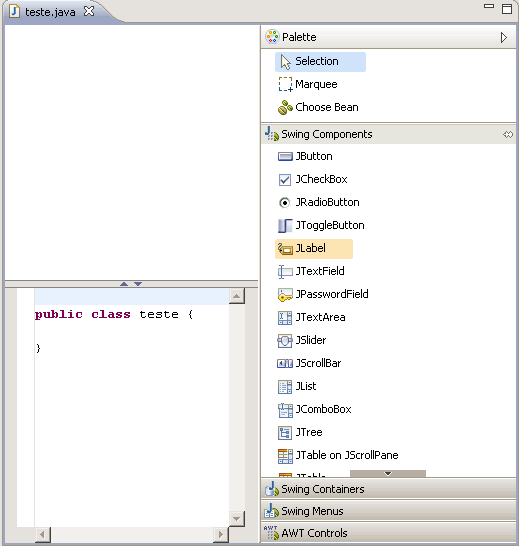The height and width of the screenshot is (546, 519).
Task: Collapse the Palette with the arrow button
Action: (x=504, y=37)
